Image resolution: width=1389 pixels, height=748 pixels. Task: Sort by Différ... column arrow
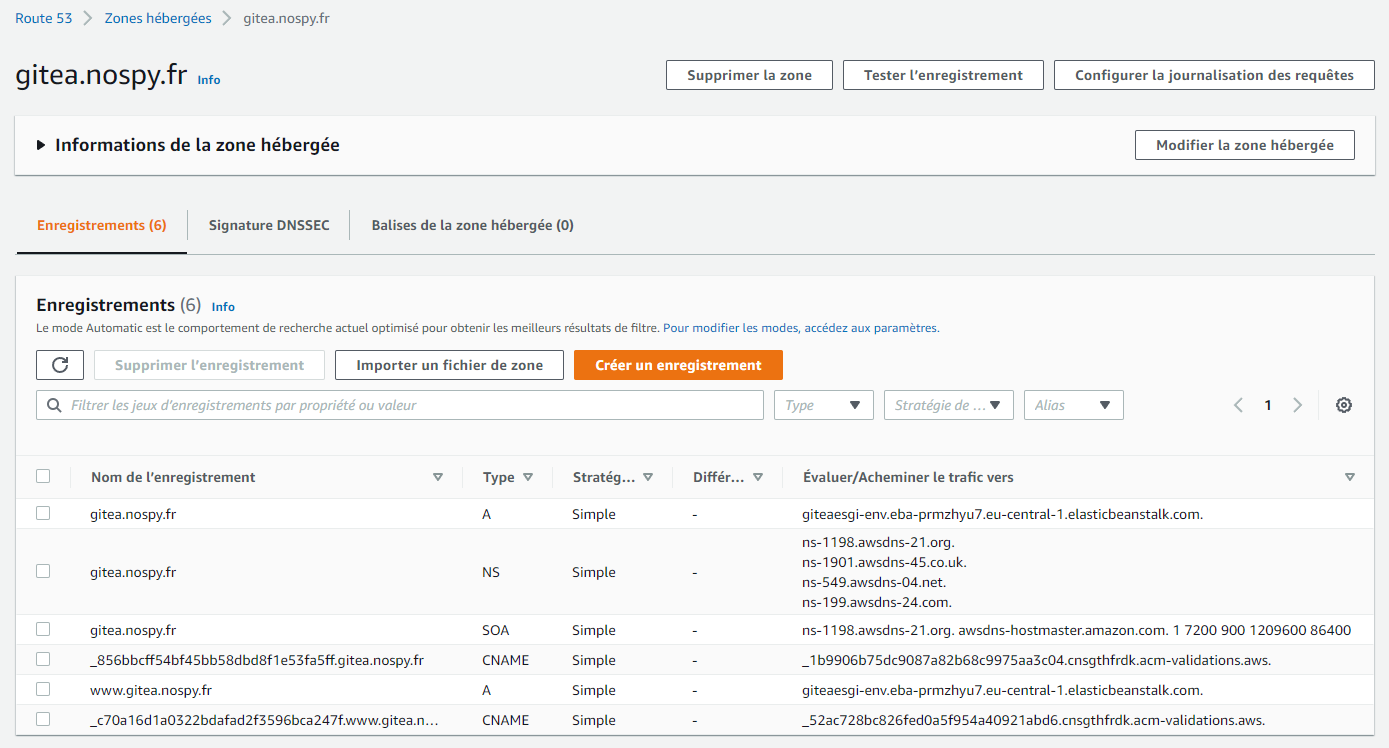(x=758, y=478)
